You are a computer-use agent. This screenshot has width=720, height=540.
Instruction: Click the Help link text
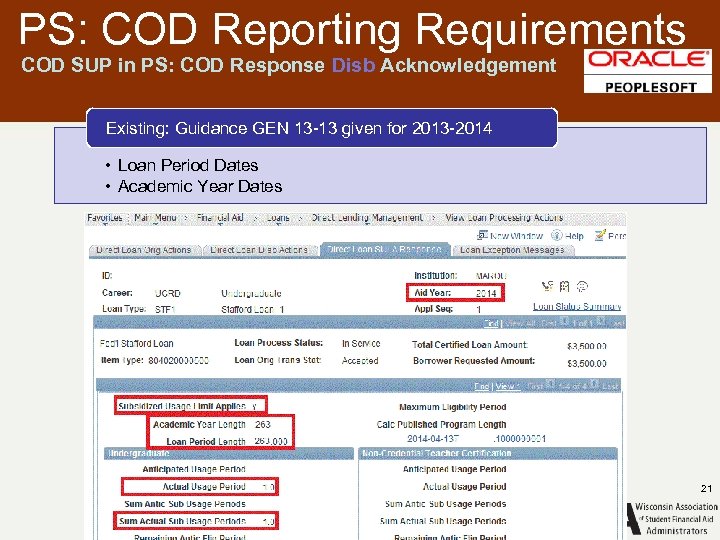point(574,236)
